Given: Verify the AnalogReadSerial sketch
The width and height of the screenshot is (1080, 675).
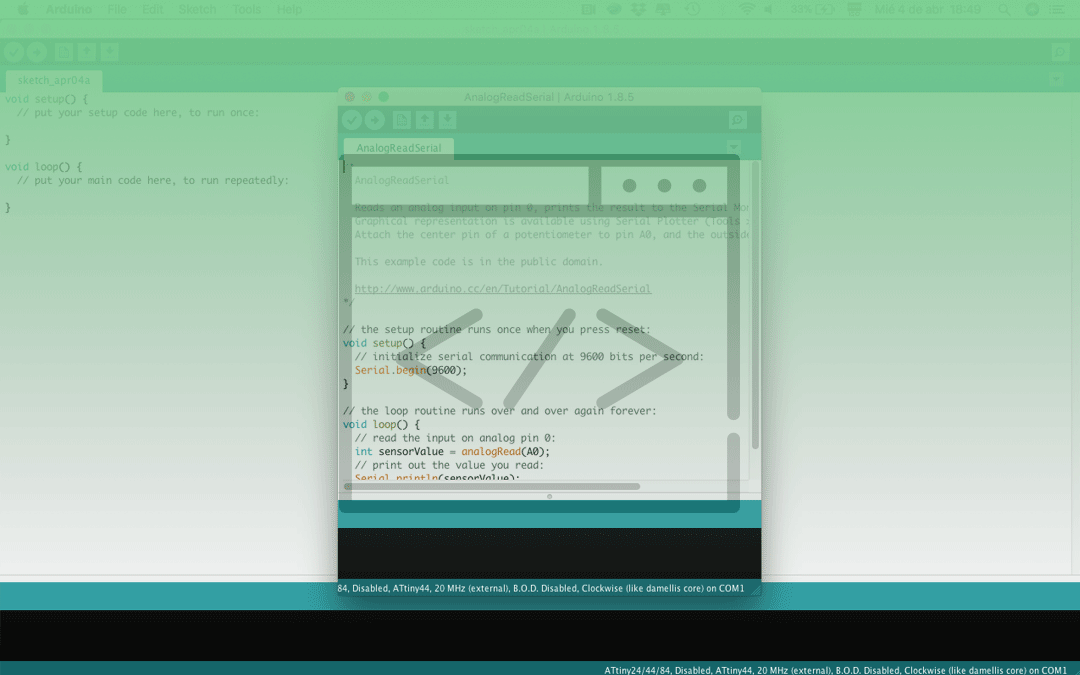Looking at the screenshot, I should [x=352, y=119].
